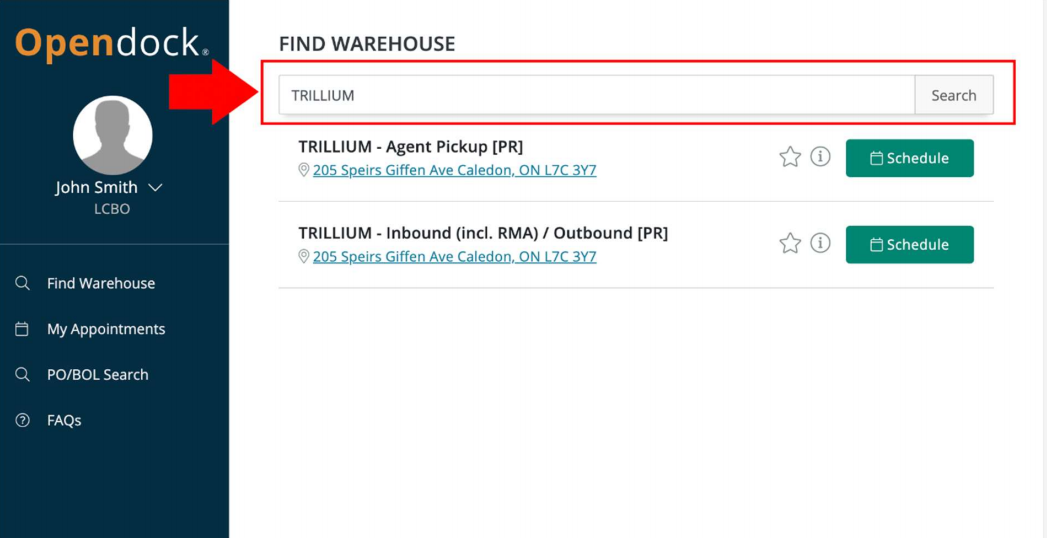
Task: Click the Find Warehouse magnifier icon
Action: [23, 284]
